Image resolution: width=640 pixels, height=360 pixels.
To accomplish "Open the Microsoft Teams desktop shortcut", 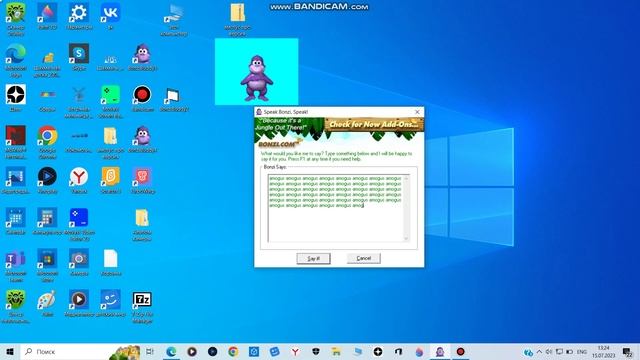I will [x=16, y=265].
